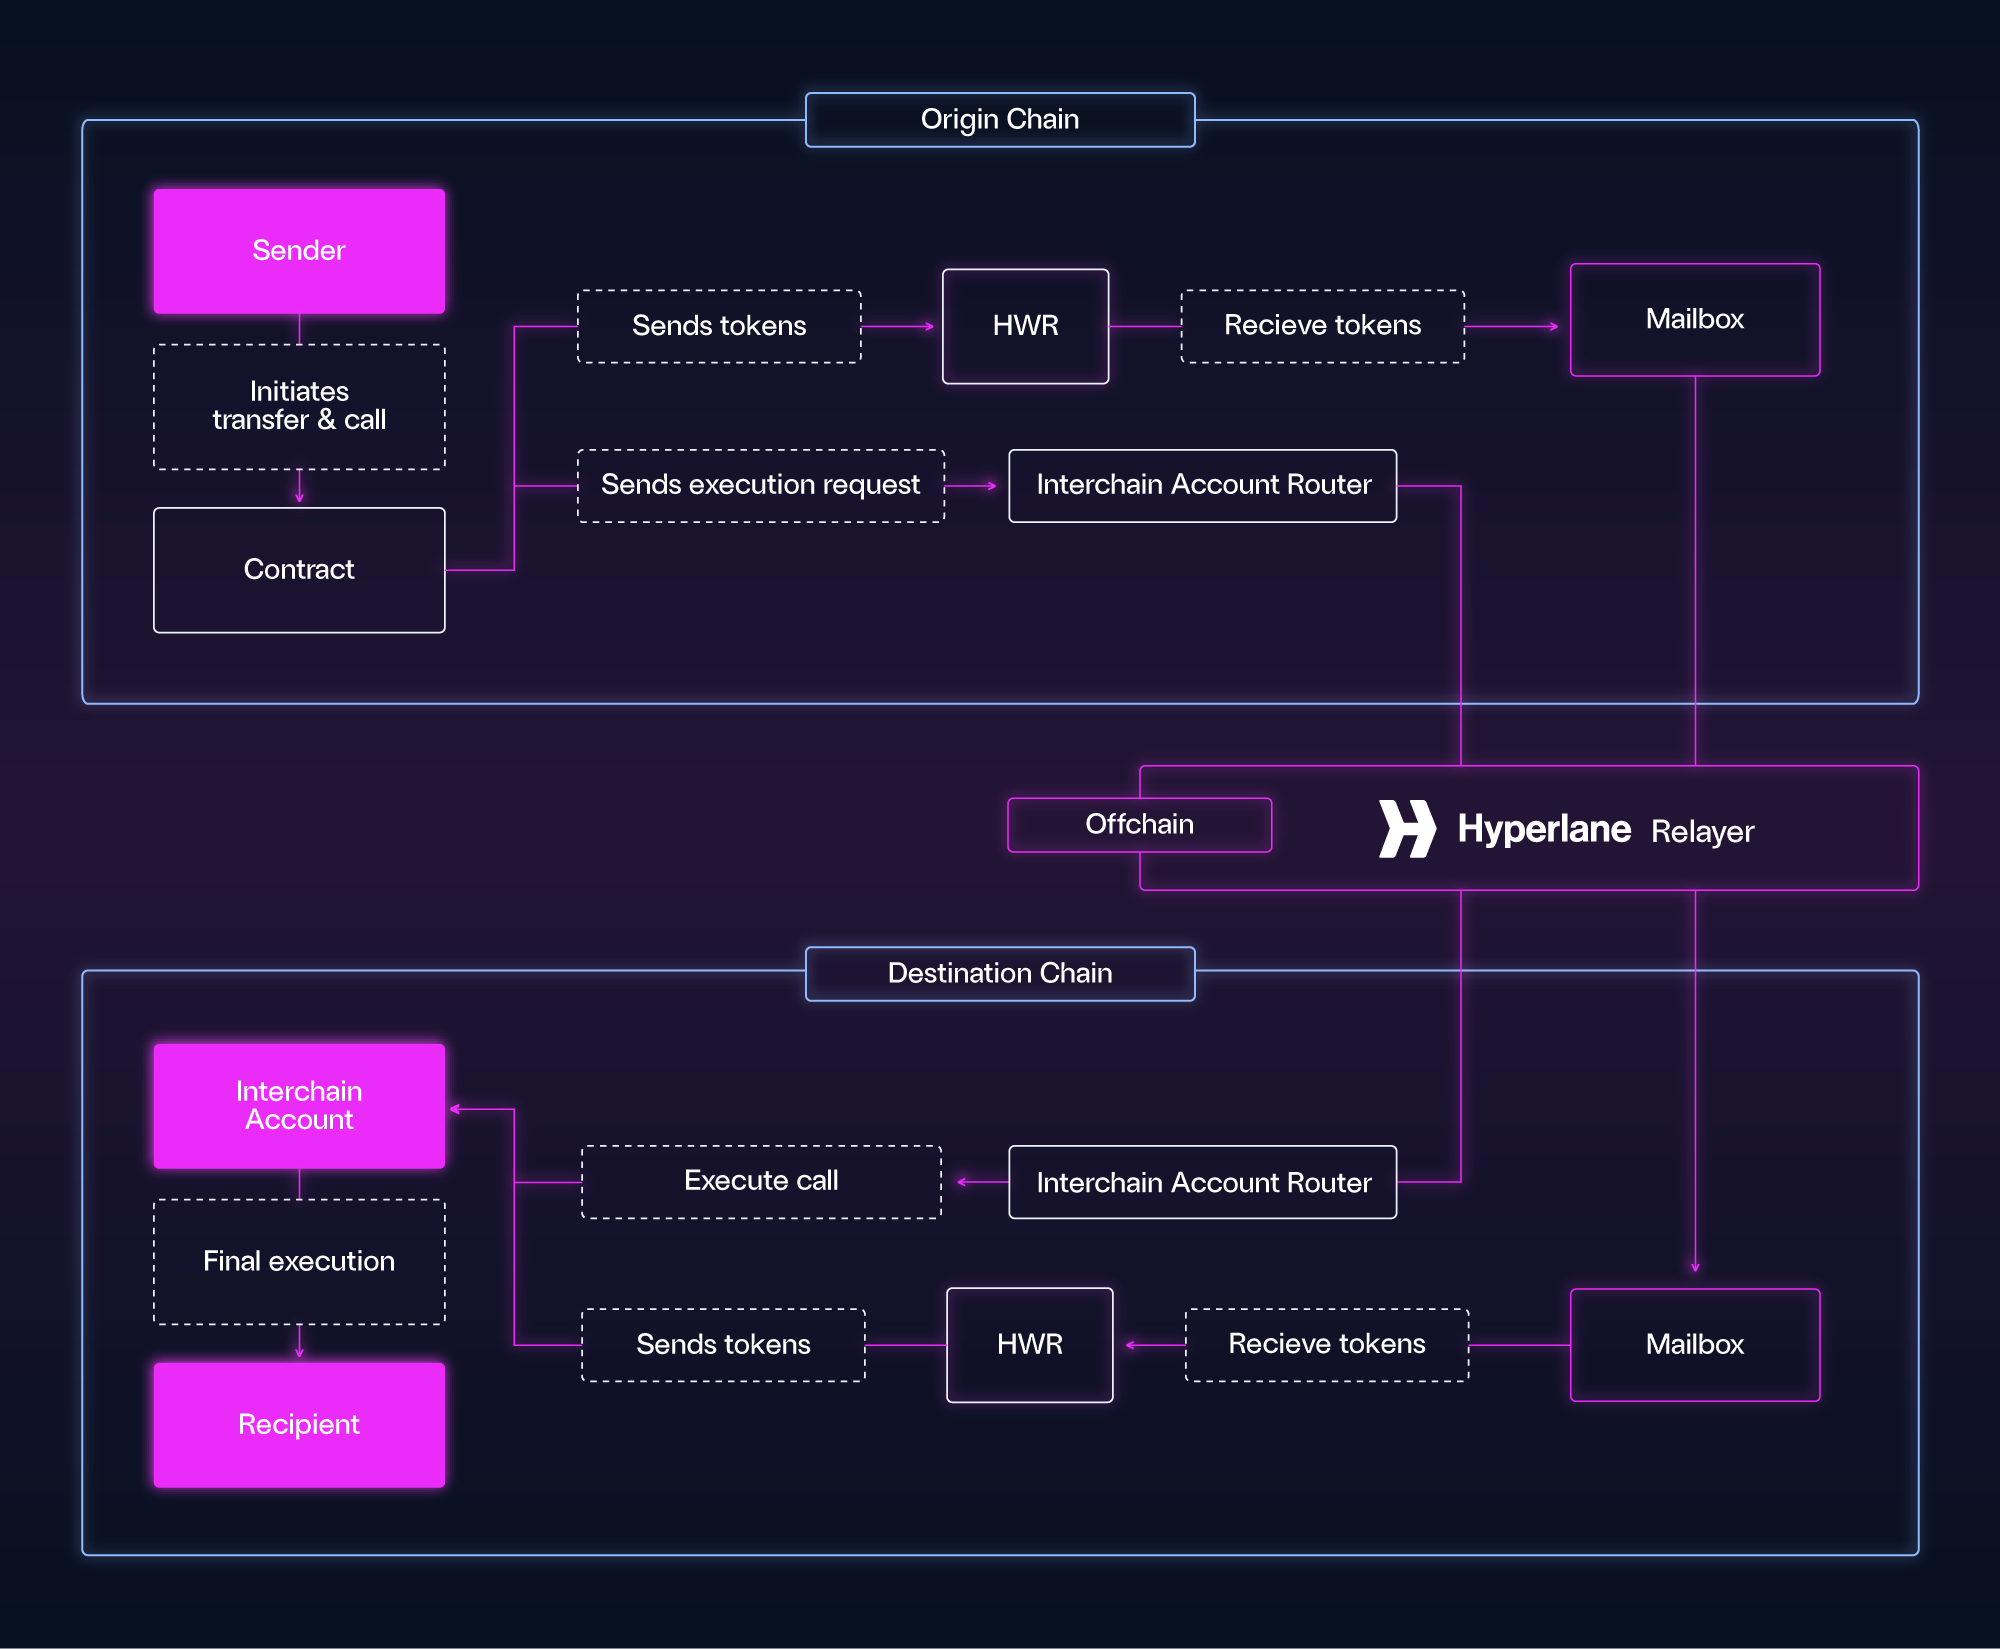
Task: Click Interchain Account Router in Destination Chain
Action: [1202, 1182]
